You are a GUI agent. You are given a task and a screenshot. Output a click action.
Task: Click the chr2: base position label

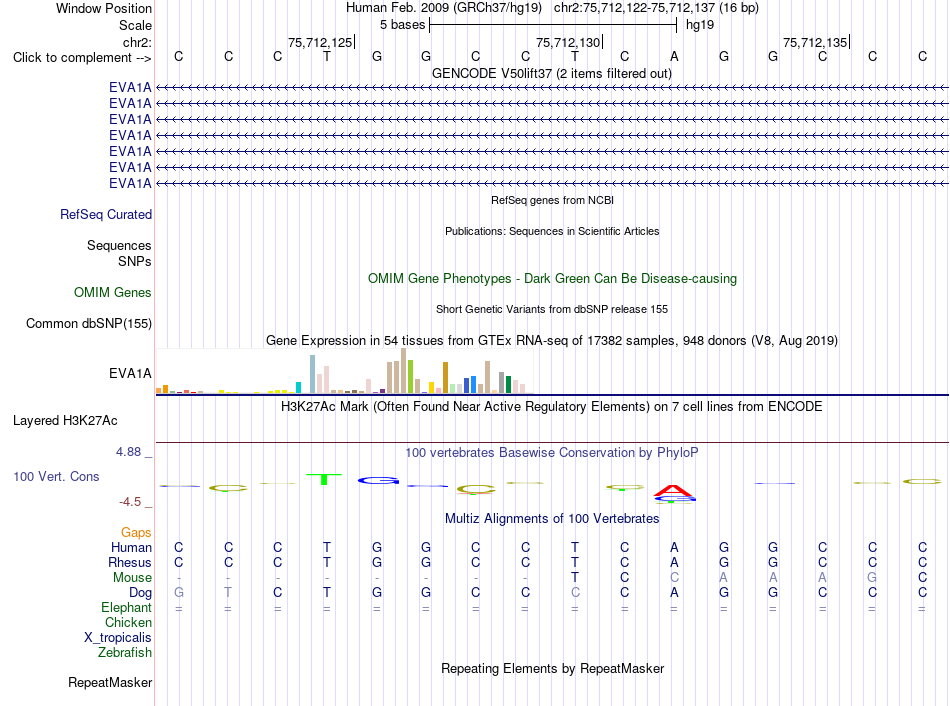[137, 42]
